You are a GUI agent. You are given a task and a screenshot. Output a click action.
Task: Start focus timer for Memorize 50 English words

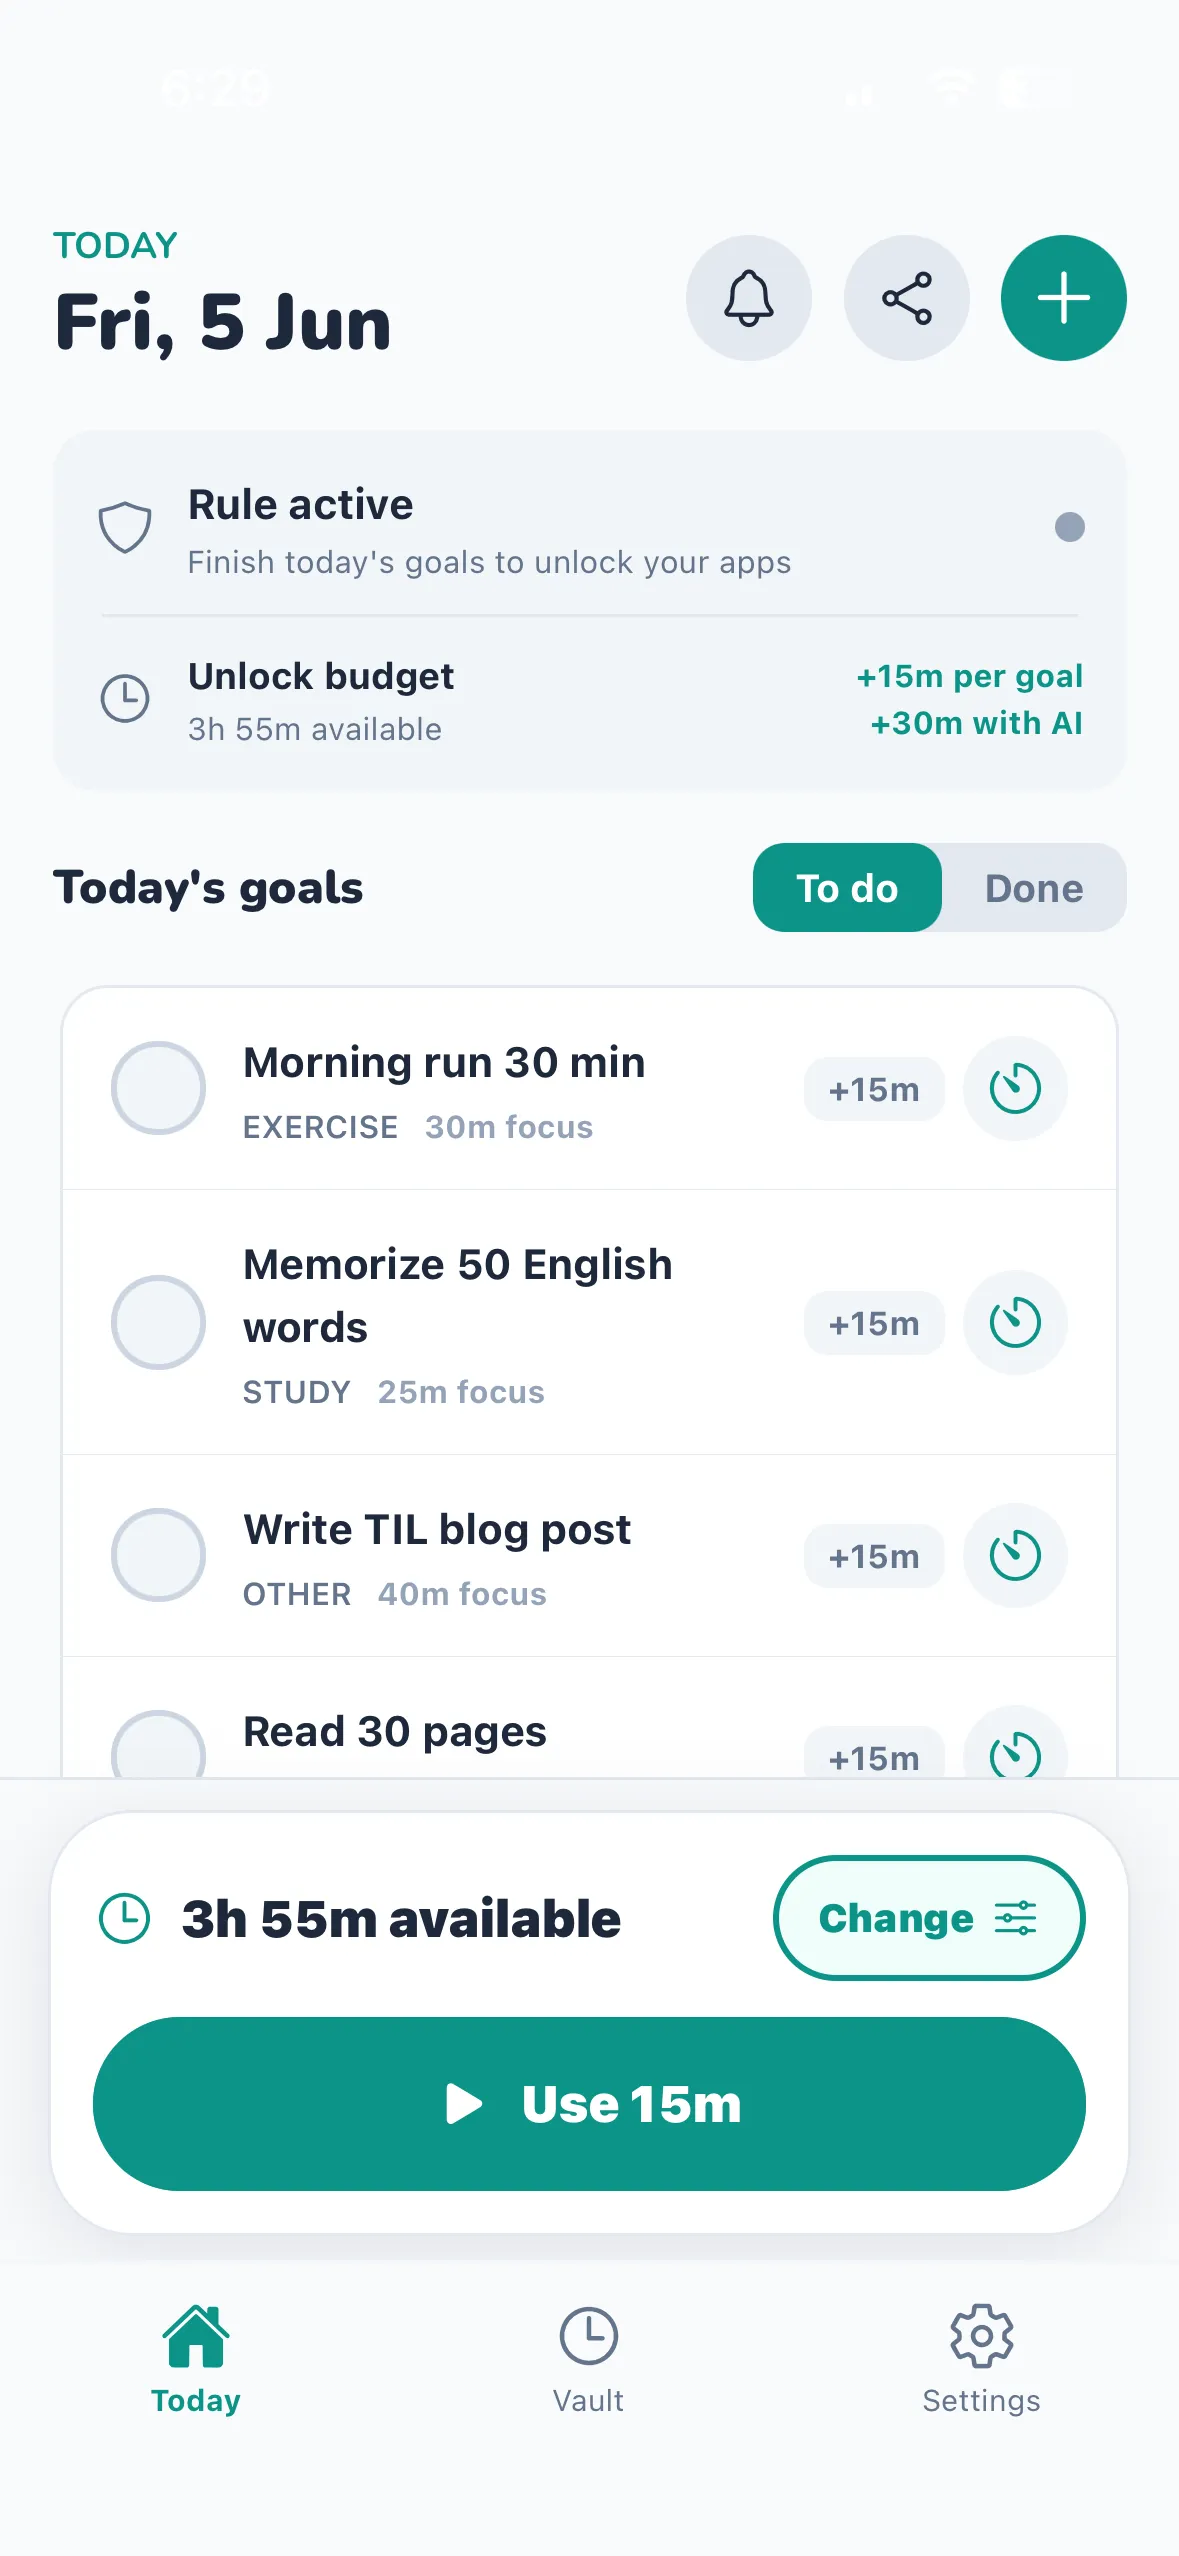click(1015, 1322)
